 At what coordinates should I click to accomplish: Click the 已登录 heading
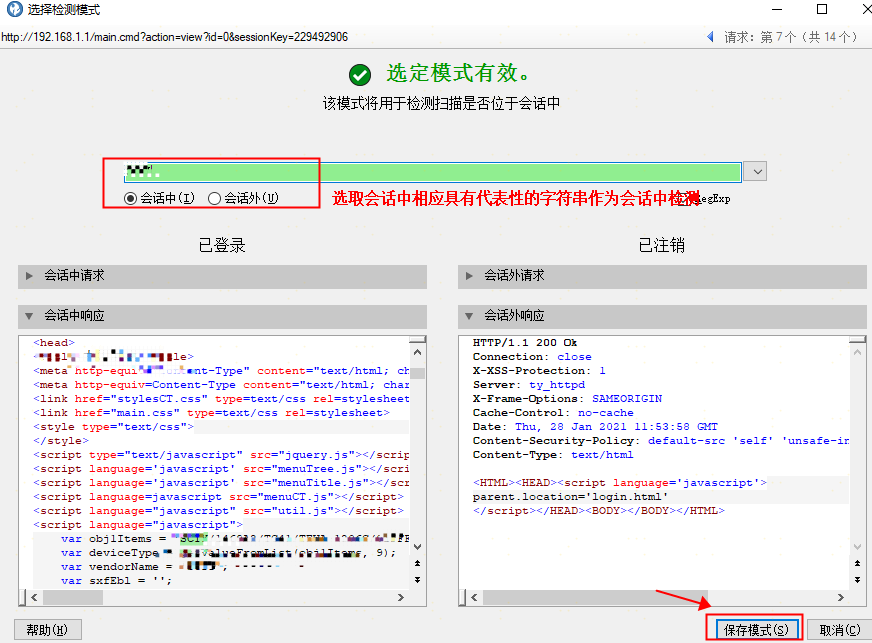(222, 245)
